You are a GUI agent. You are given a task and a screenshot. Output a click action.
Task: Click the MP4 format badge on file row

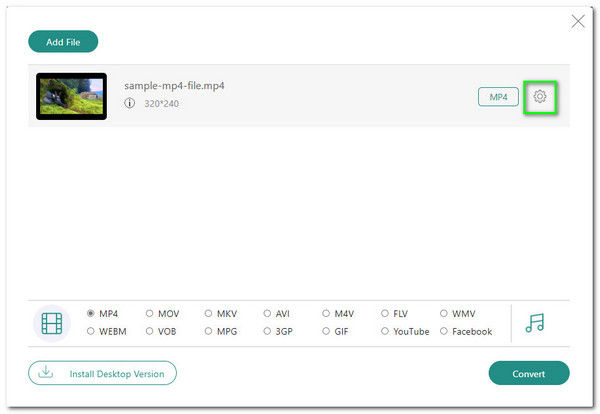click(x=498, y=97)
